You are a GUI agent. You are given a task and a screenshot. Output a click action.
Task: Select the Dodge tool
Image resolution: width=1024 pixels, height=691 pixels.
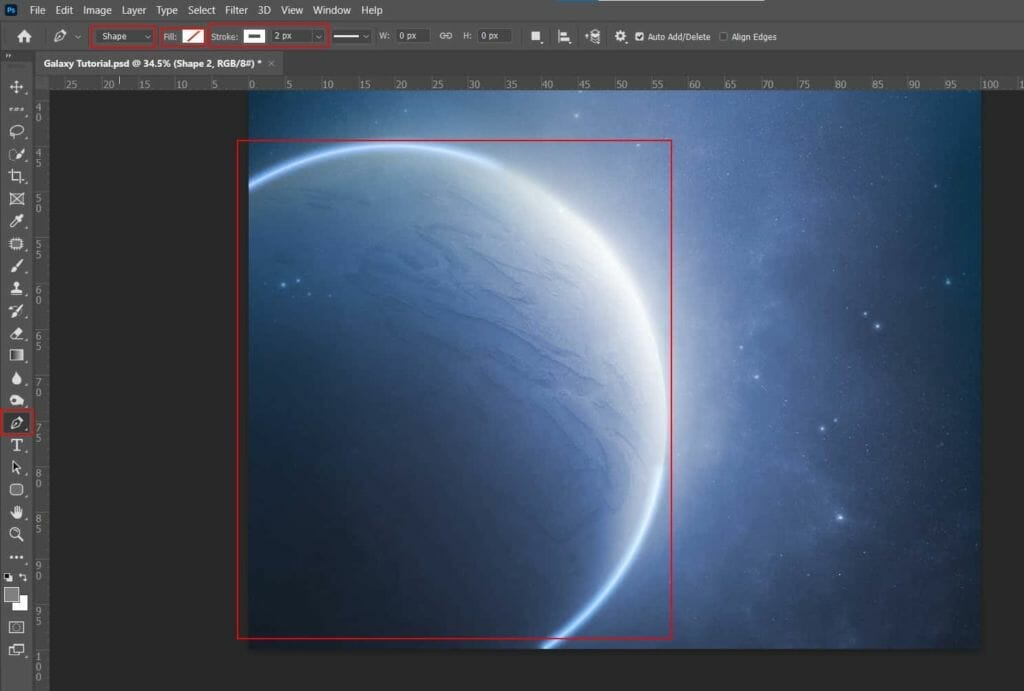(16, 400)
